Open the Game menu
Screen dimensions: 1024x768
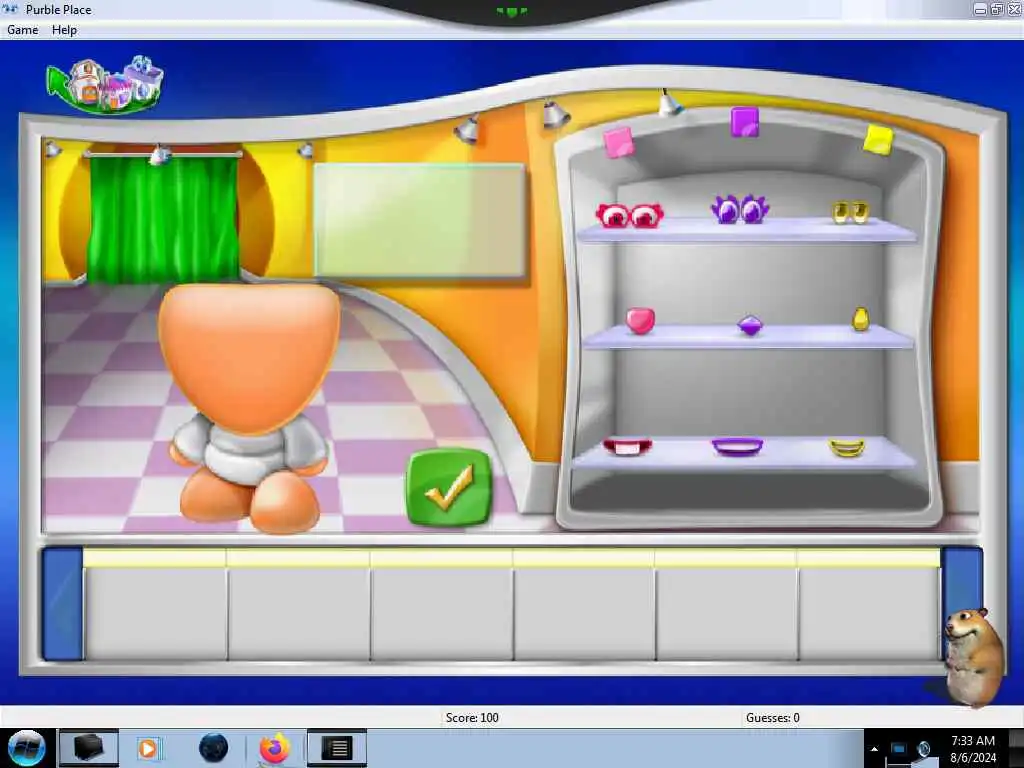[x=23, y=30]
